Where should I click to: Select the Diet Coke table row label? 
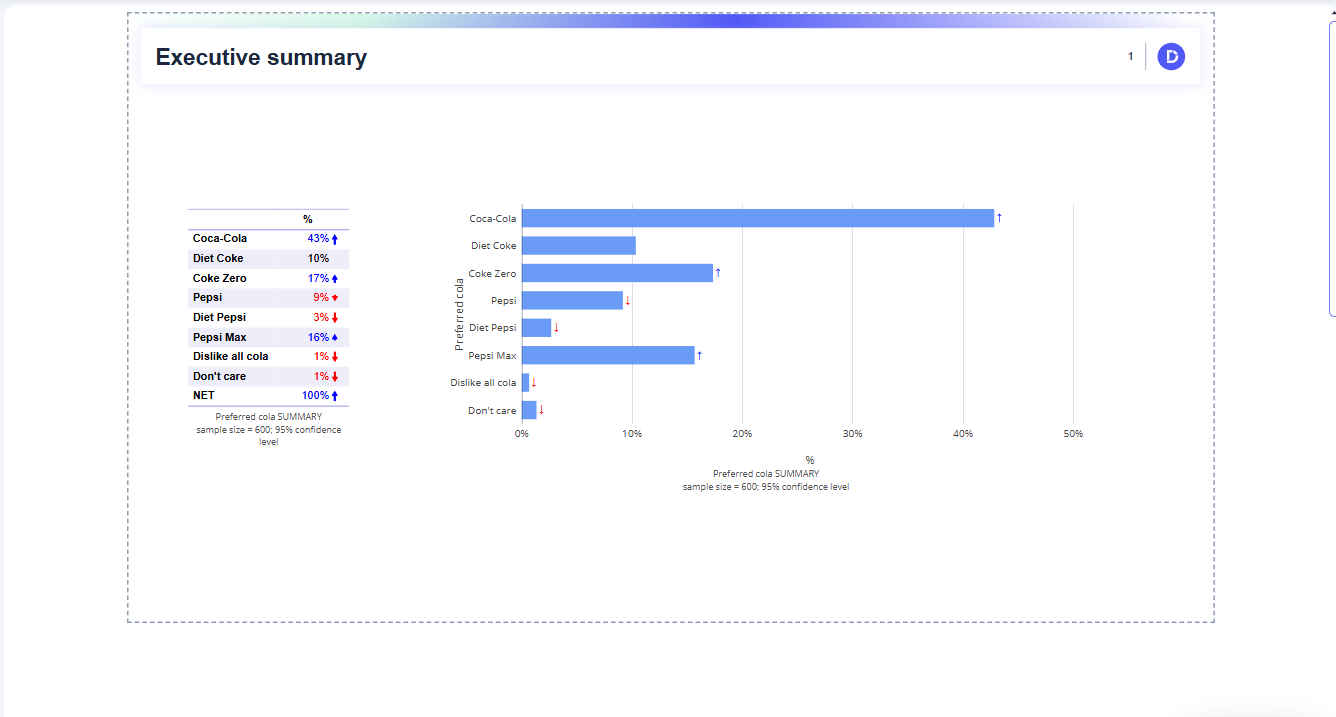pyautogui.click(x=218, y=259)
